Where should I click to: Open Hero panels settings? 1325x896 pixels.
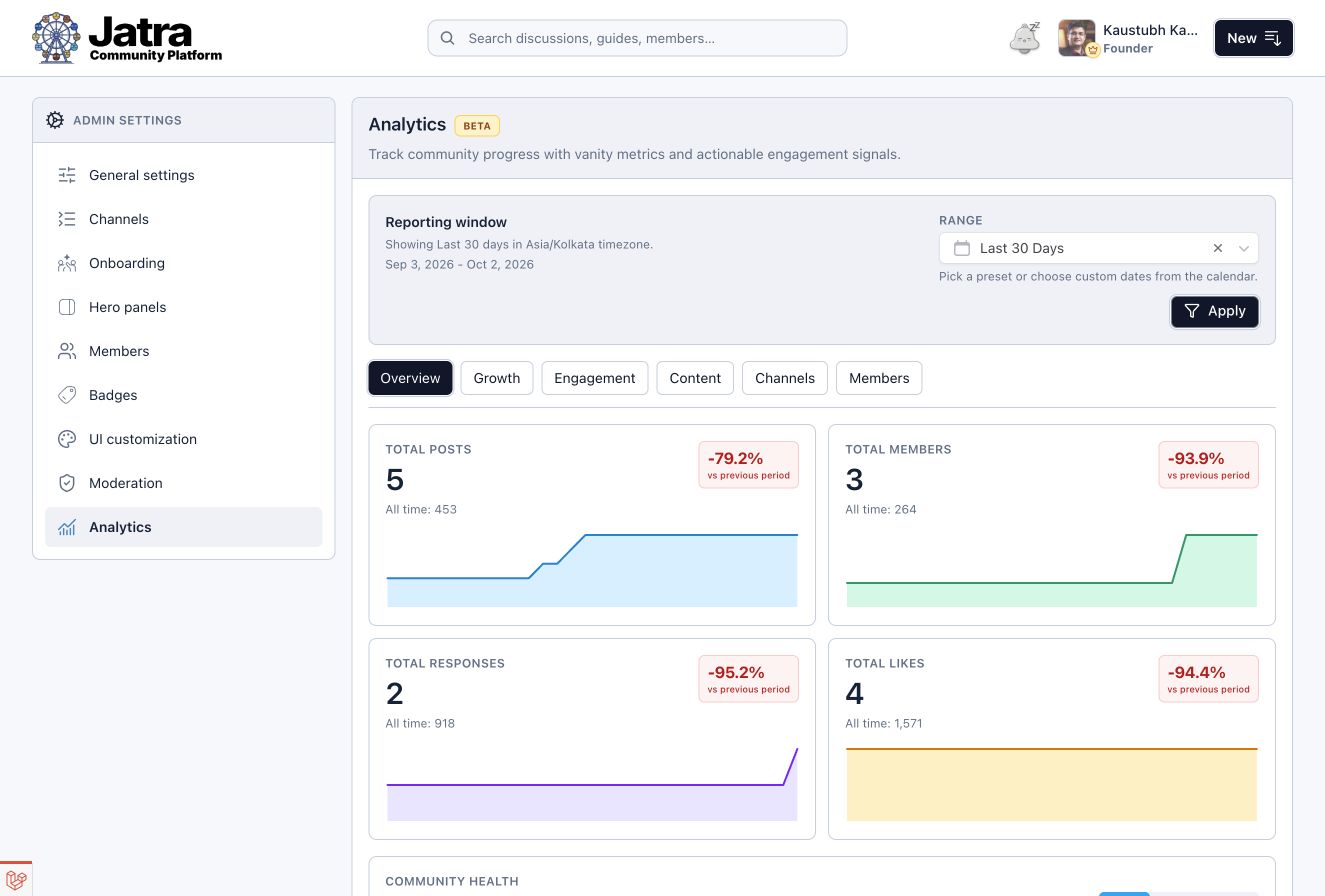184,307
